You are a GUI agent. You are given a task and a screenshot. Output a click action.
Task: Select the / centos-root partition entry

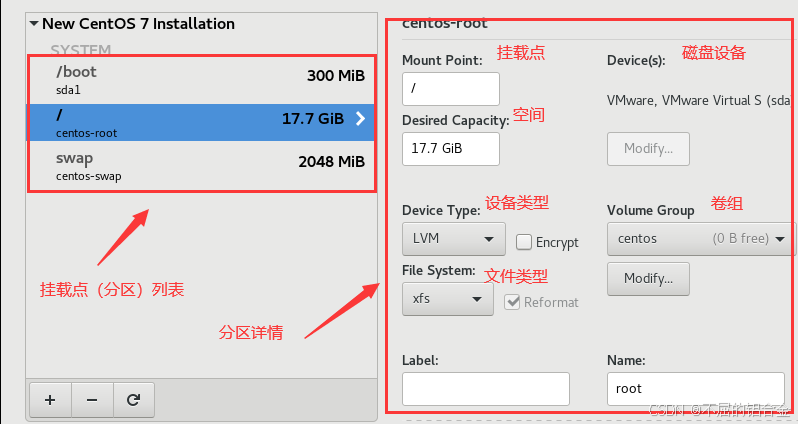[201, 123]
